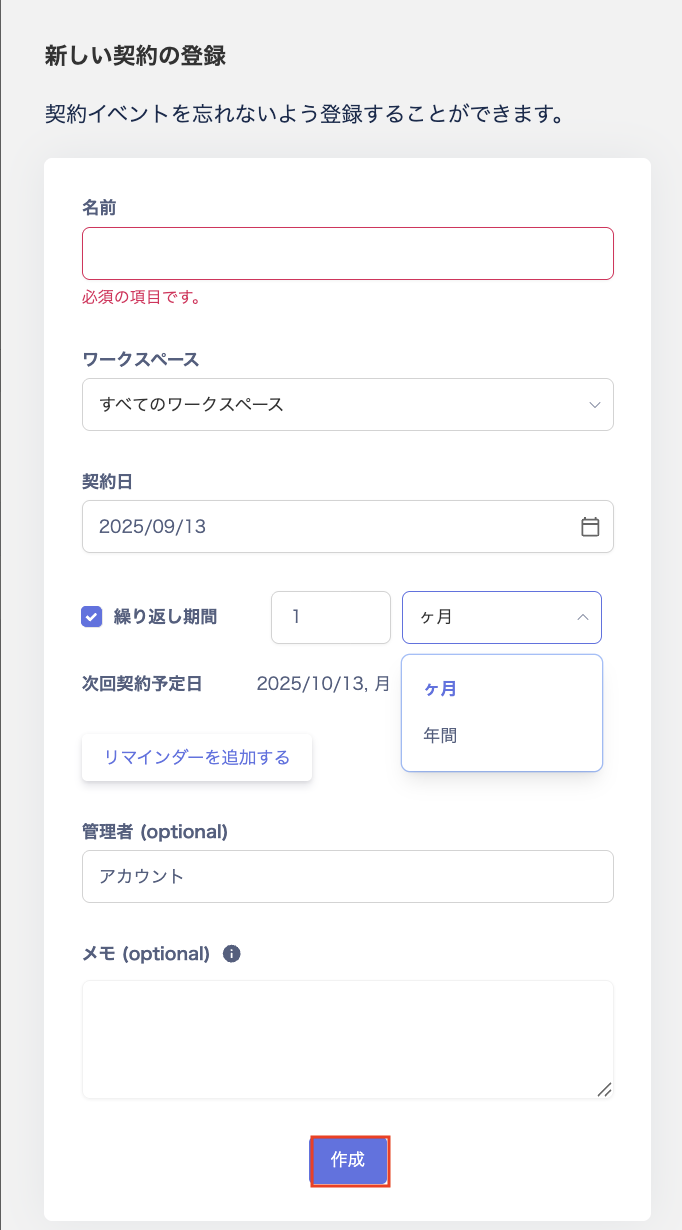Choose 年間 from the dropdown list
The height and width of the screenshot is (1230, 682).
[441, 735]
